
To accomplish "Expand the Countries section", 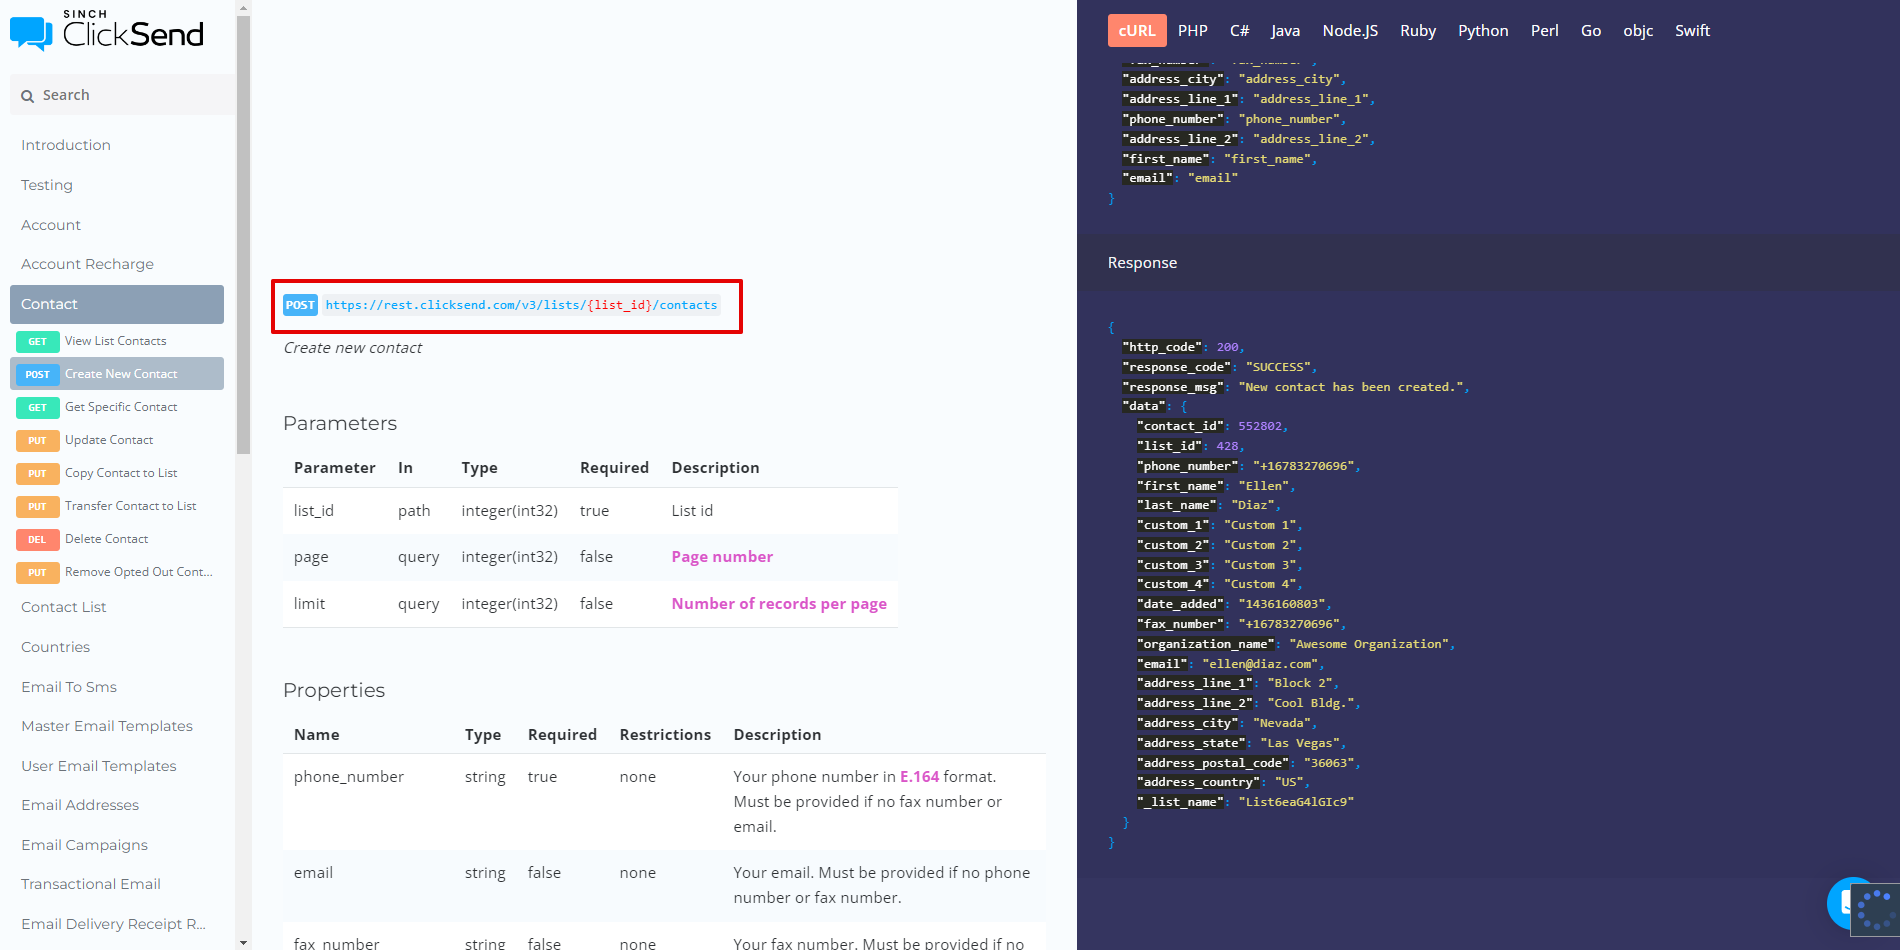I will [x=56, y=647].
